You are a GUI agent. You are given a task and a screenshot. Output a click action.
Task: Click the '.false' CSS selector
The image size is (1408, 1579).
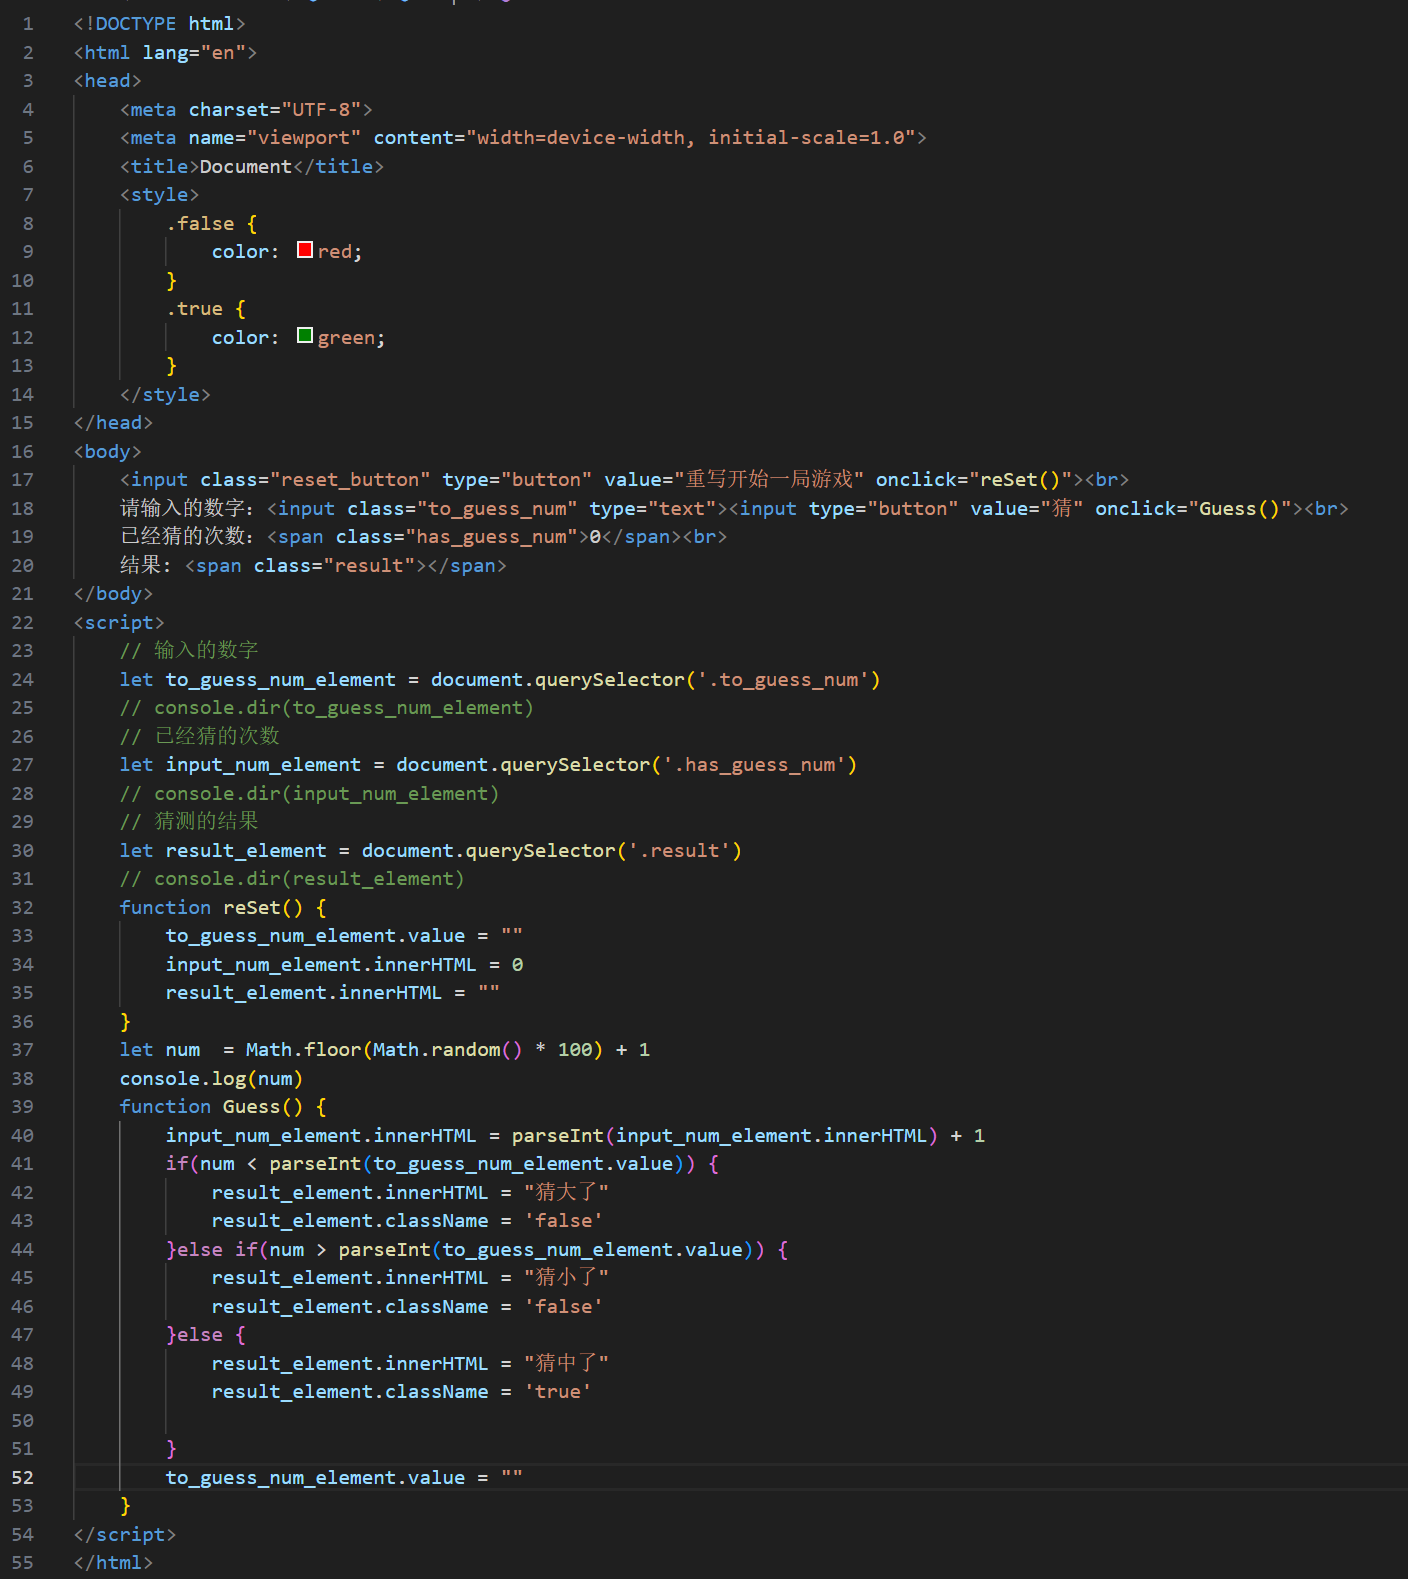tap(200, 223)
